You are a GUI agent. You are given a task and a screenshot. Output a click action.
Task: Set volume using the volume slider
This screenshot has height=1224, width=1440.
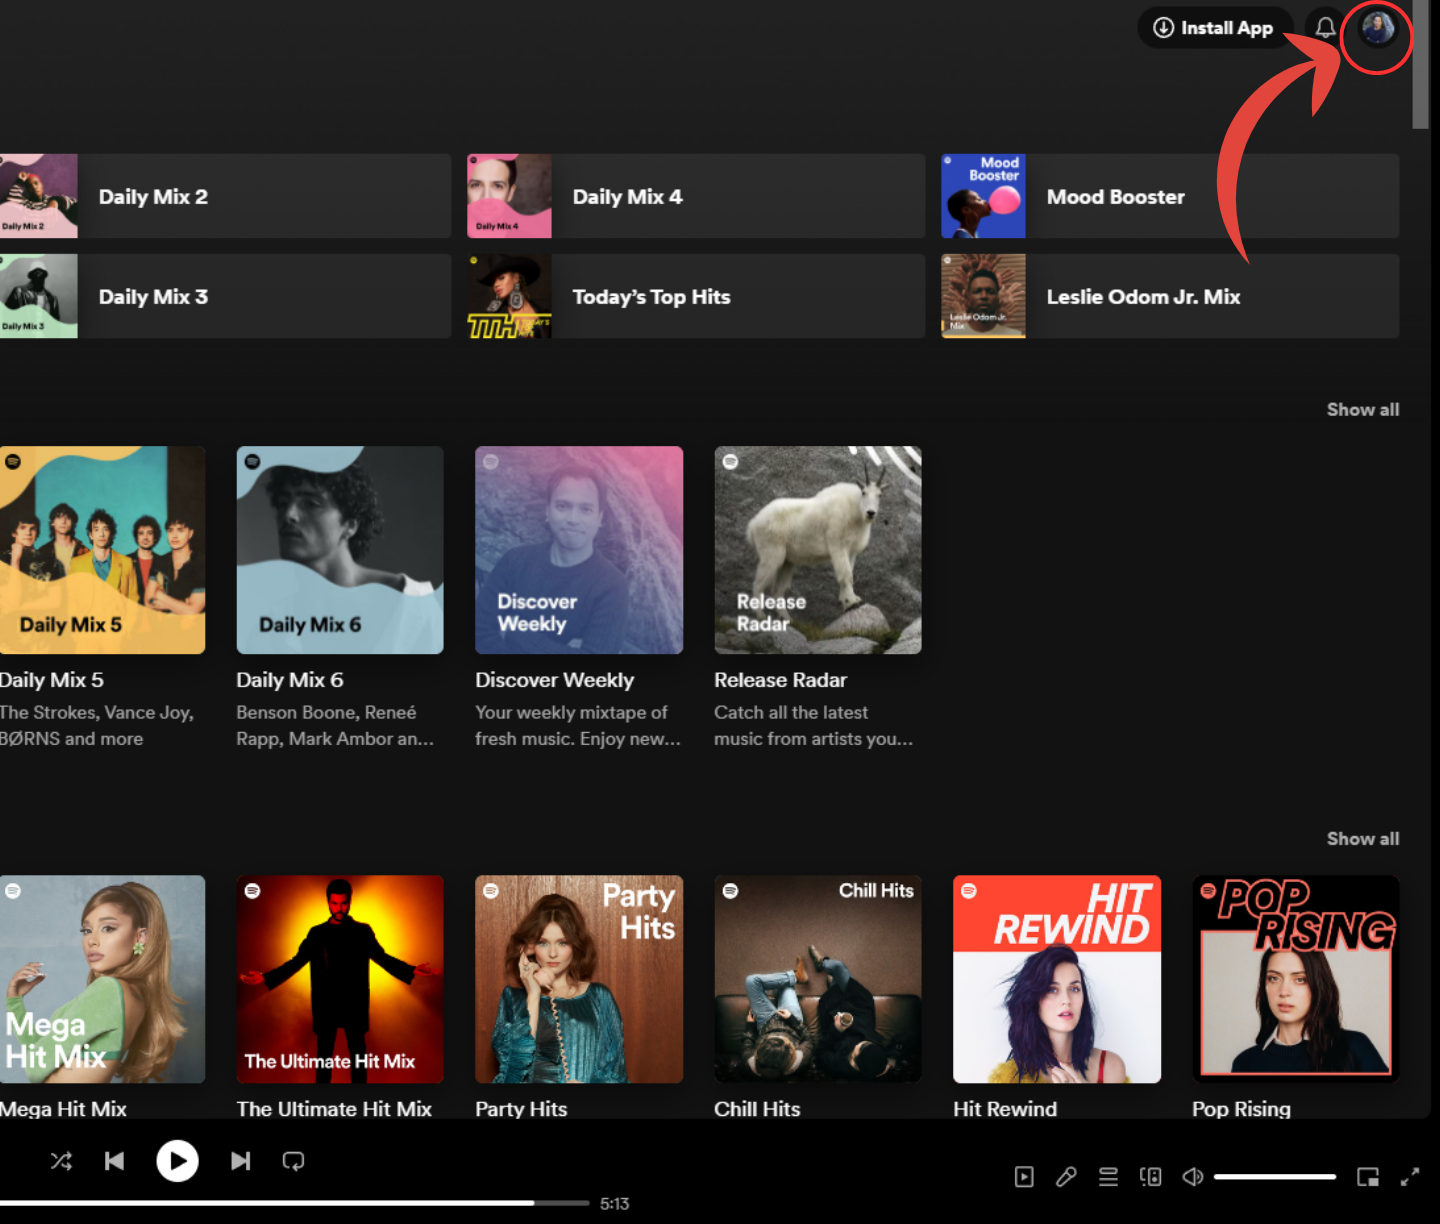tap(1275, 1177)
